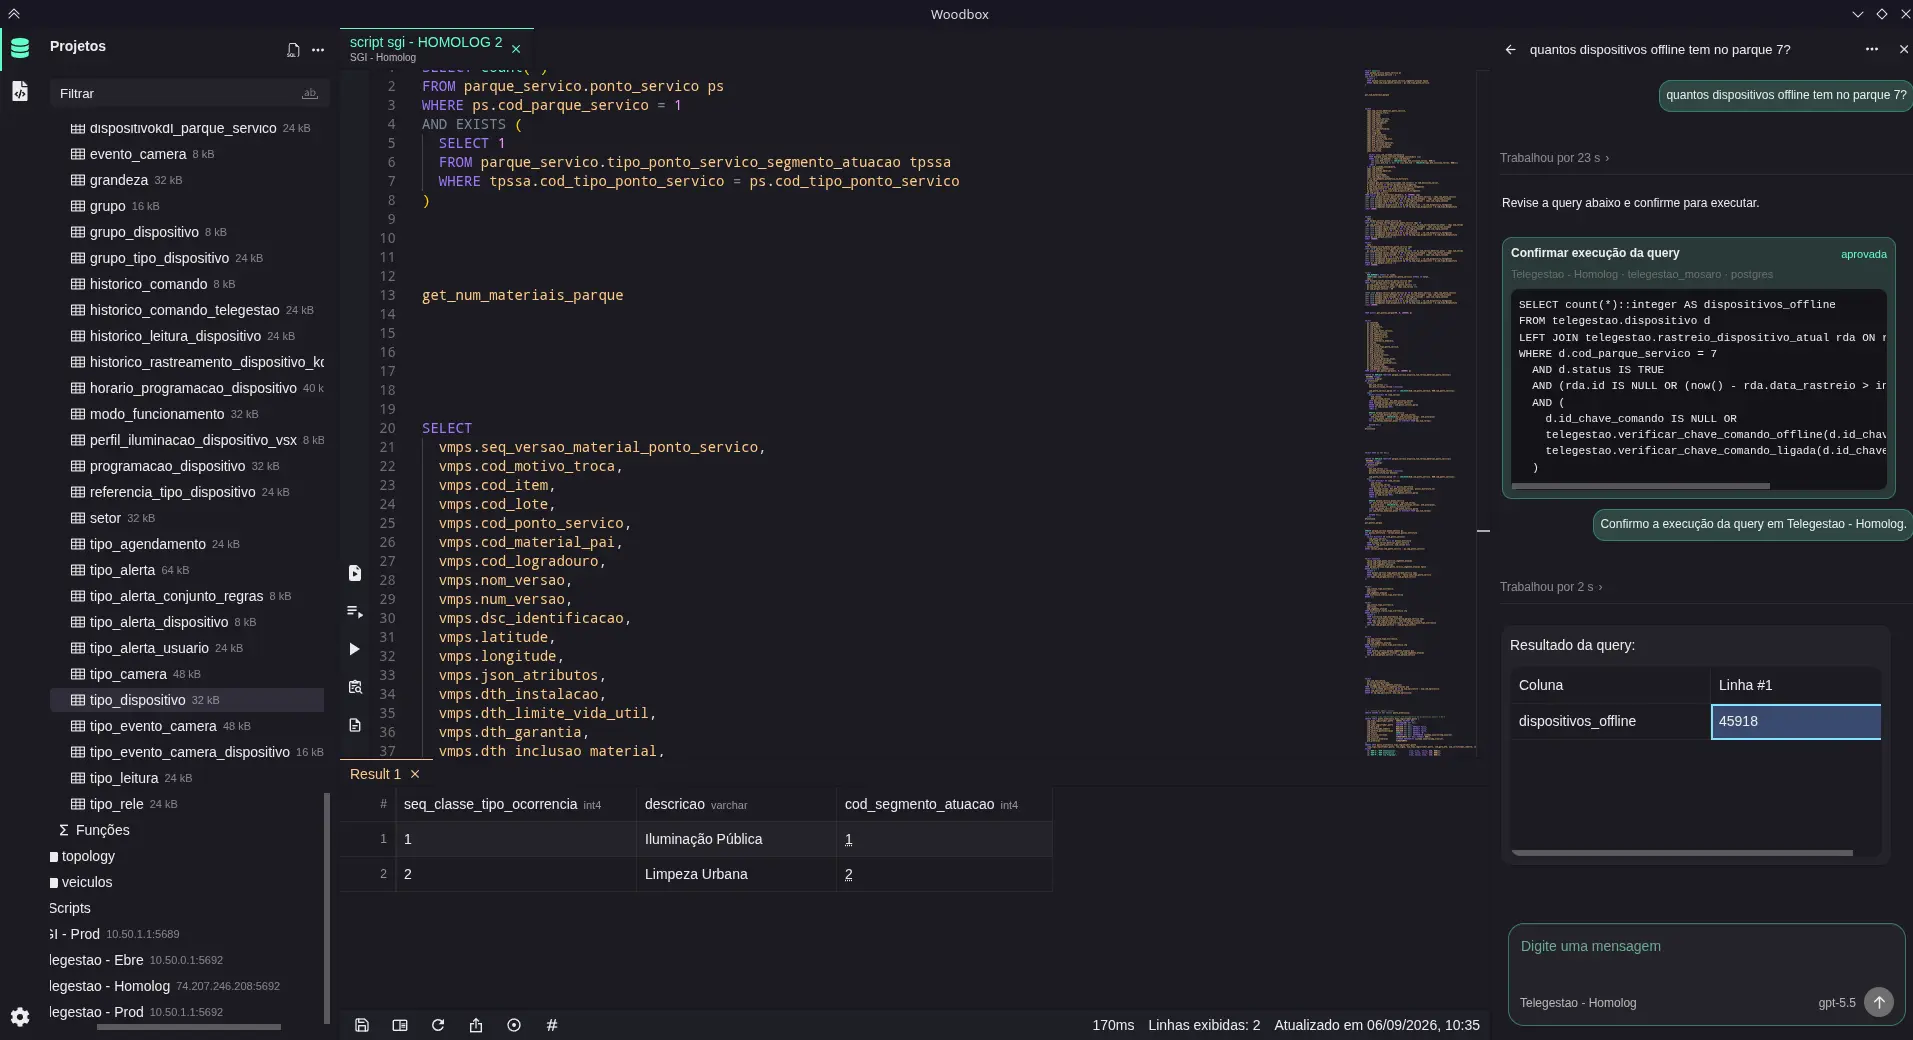Open the chat panel three-dot options menu
This screenshot has height=1040, width=1913.
[1871, 49]
